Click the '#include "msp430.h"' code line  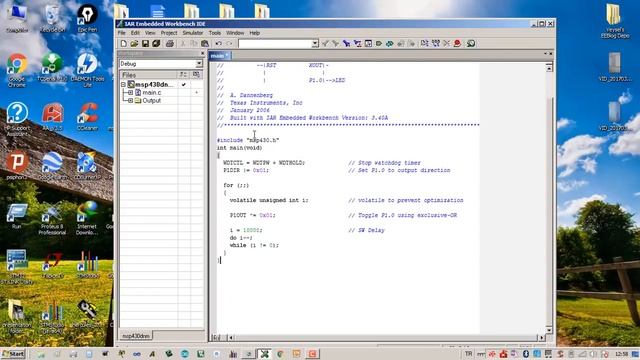(x=248, y=140)
